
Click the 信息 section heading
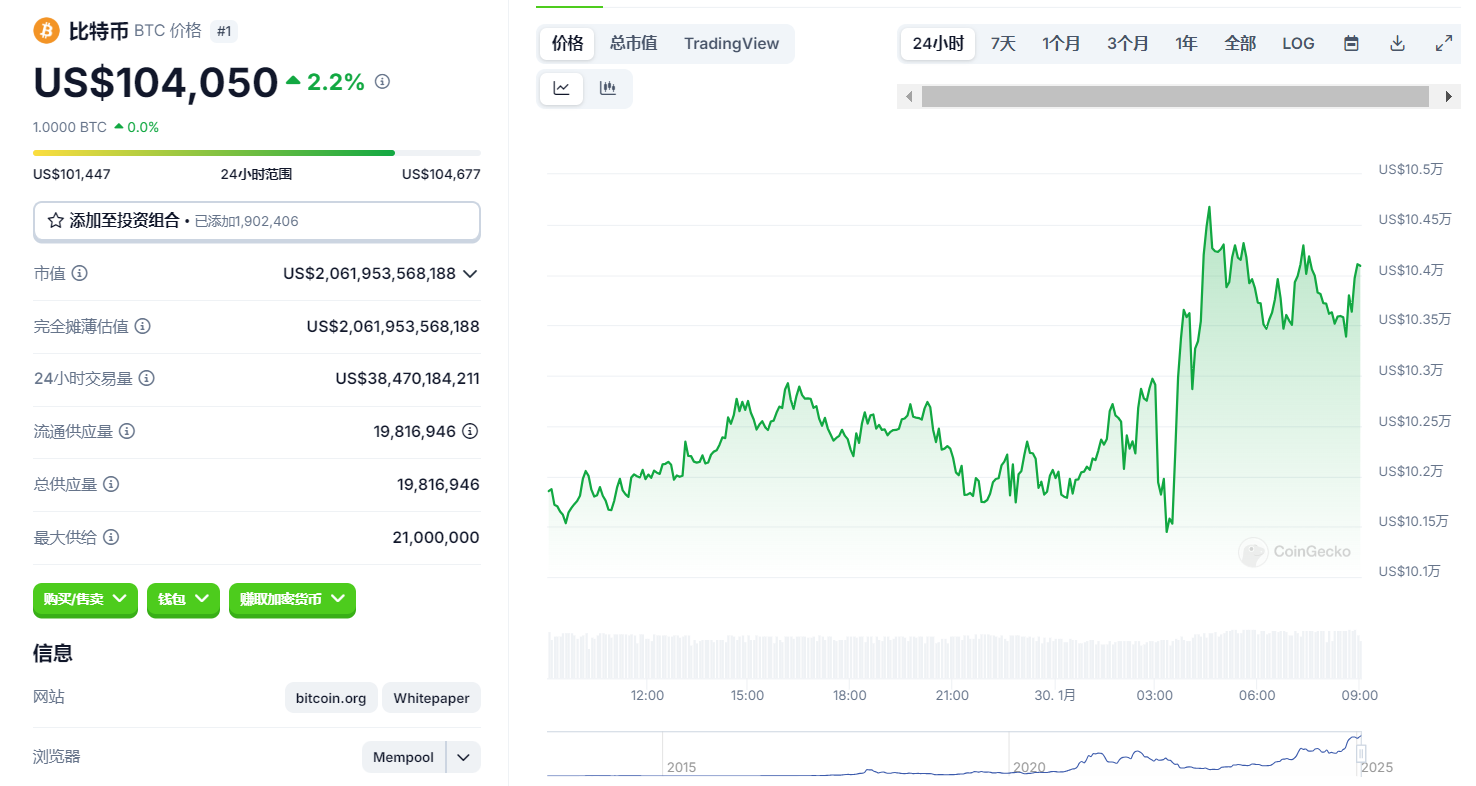coord(52,653)
